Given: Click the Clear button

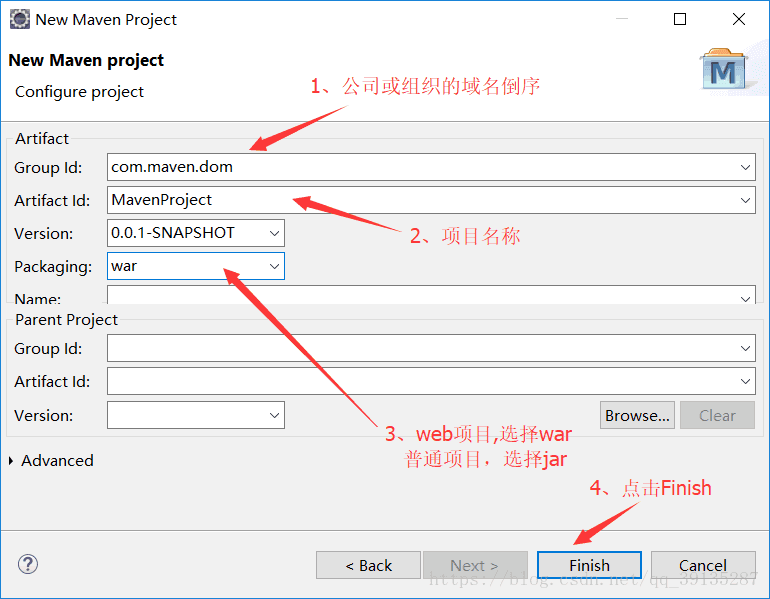Looking at the screenshot, I should pyautogui.click(x=717, y=415).
